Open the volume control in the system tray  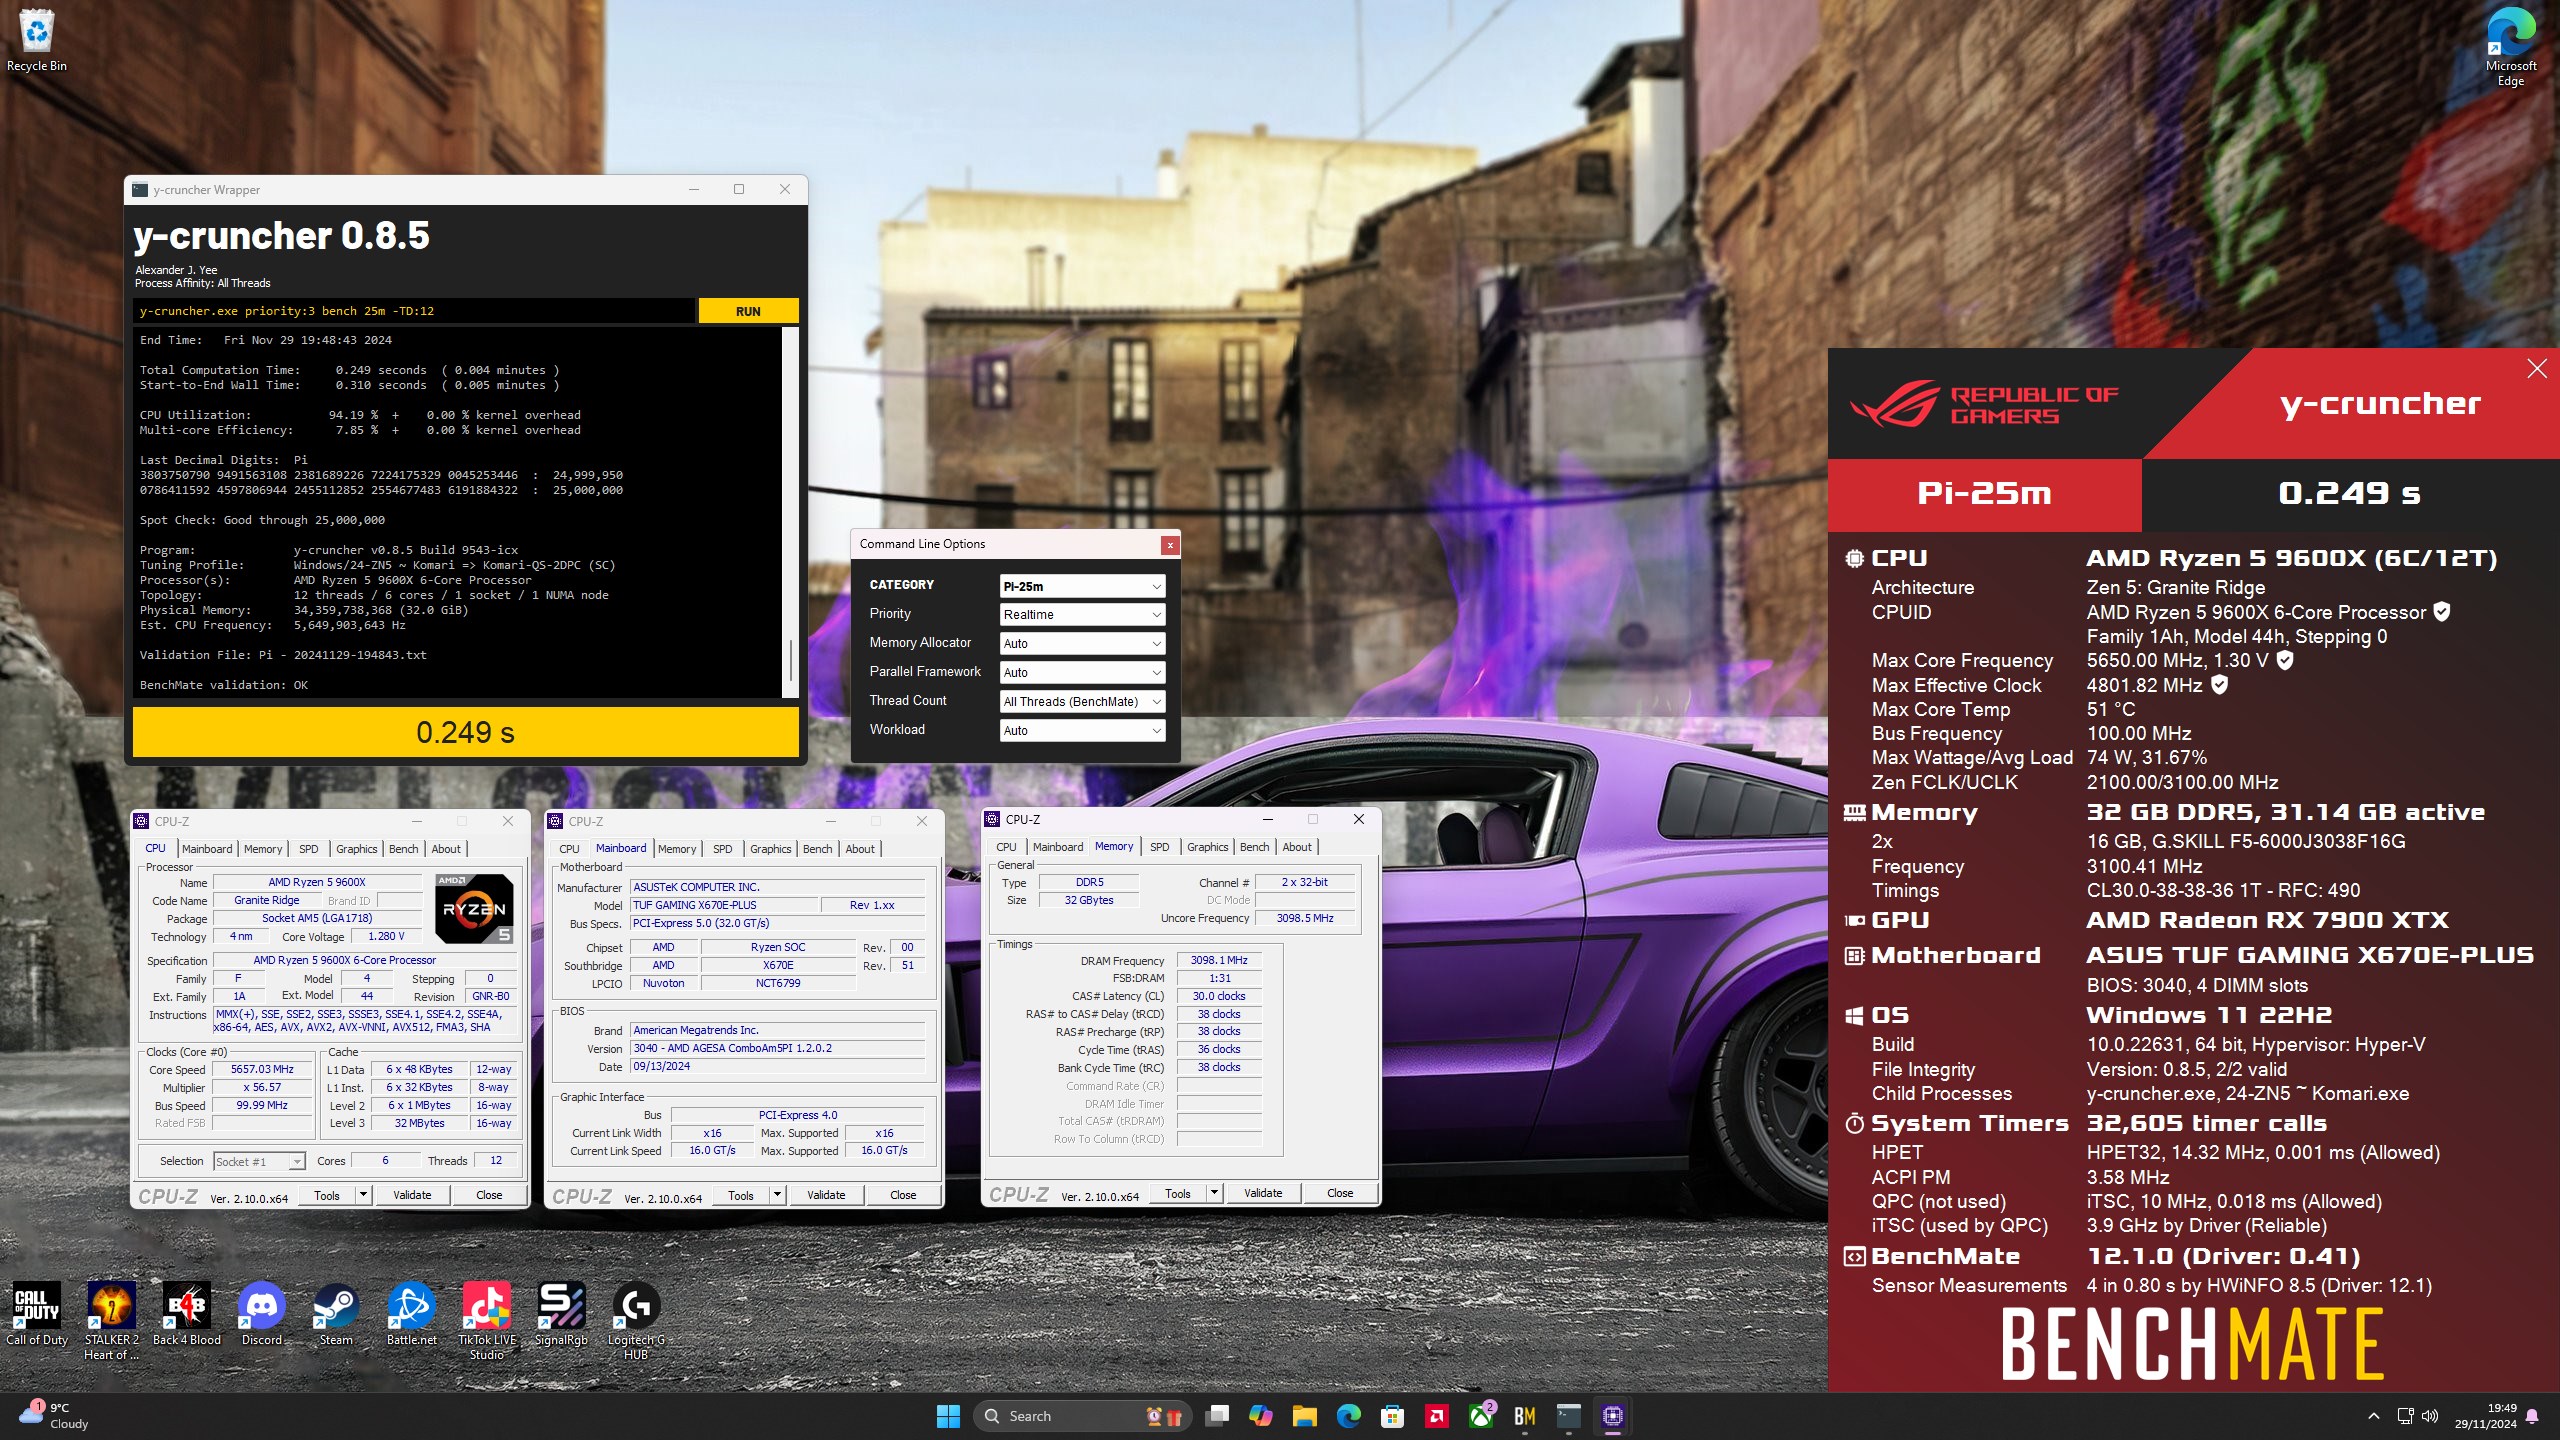[2431, 1416]
